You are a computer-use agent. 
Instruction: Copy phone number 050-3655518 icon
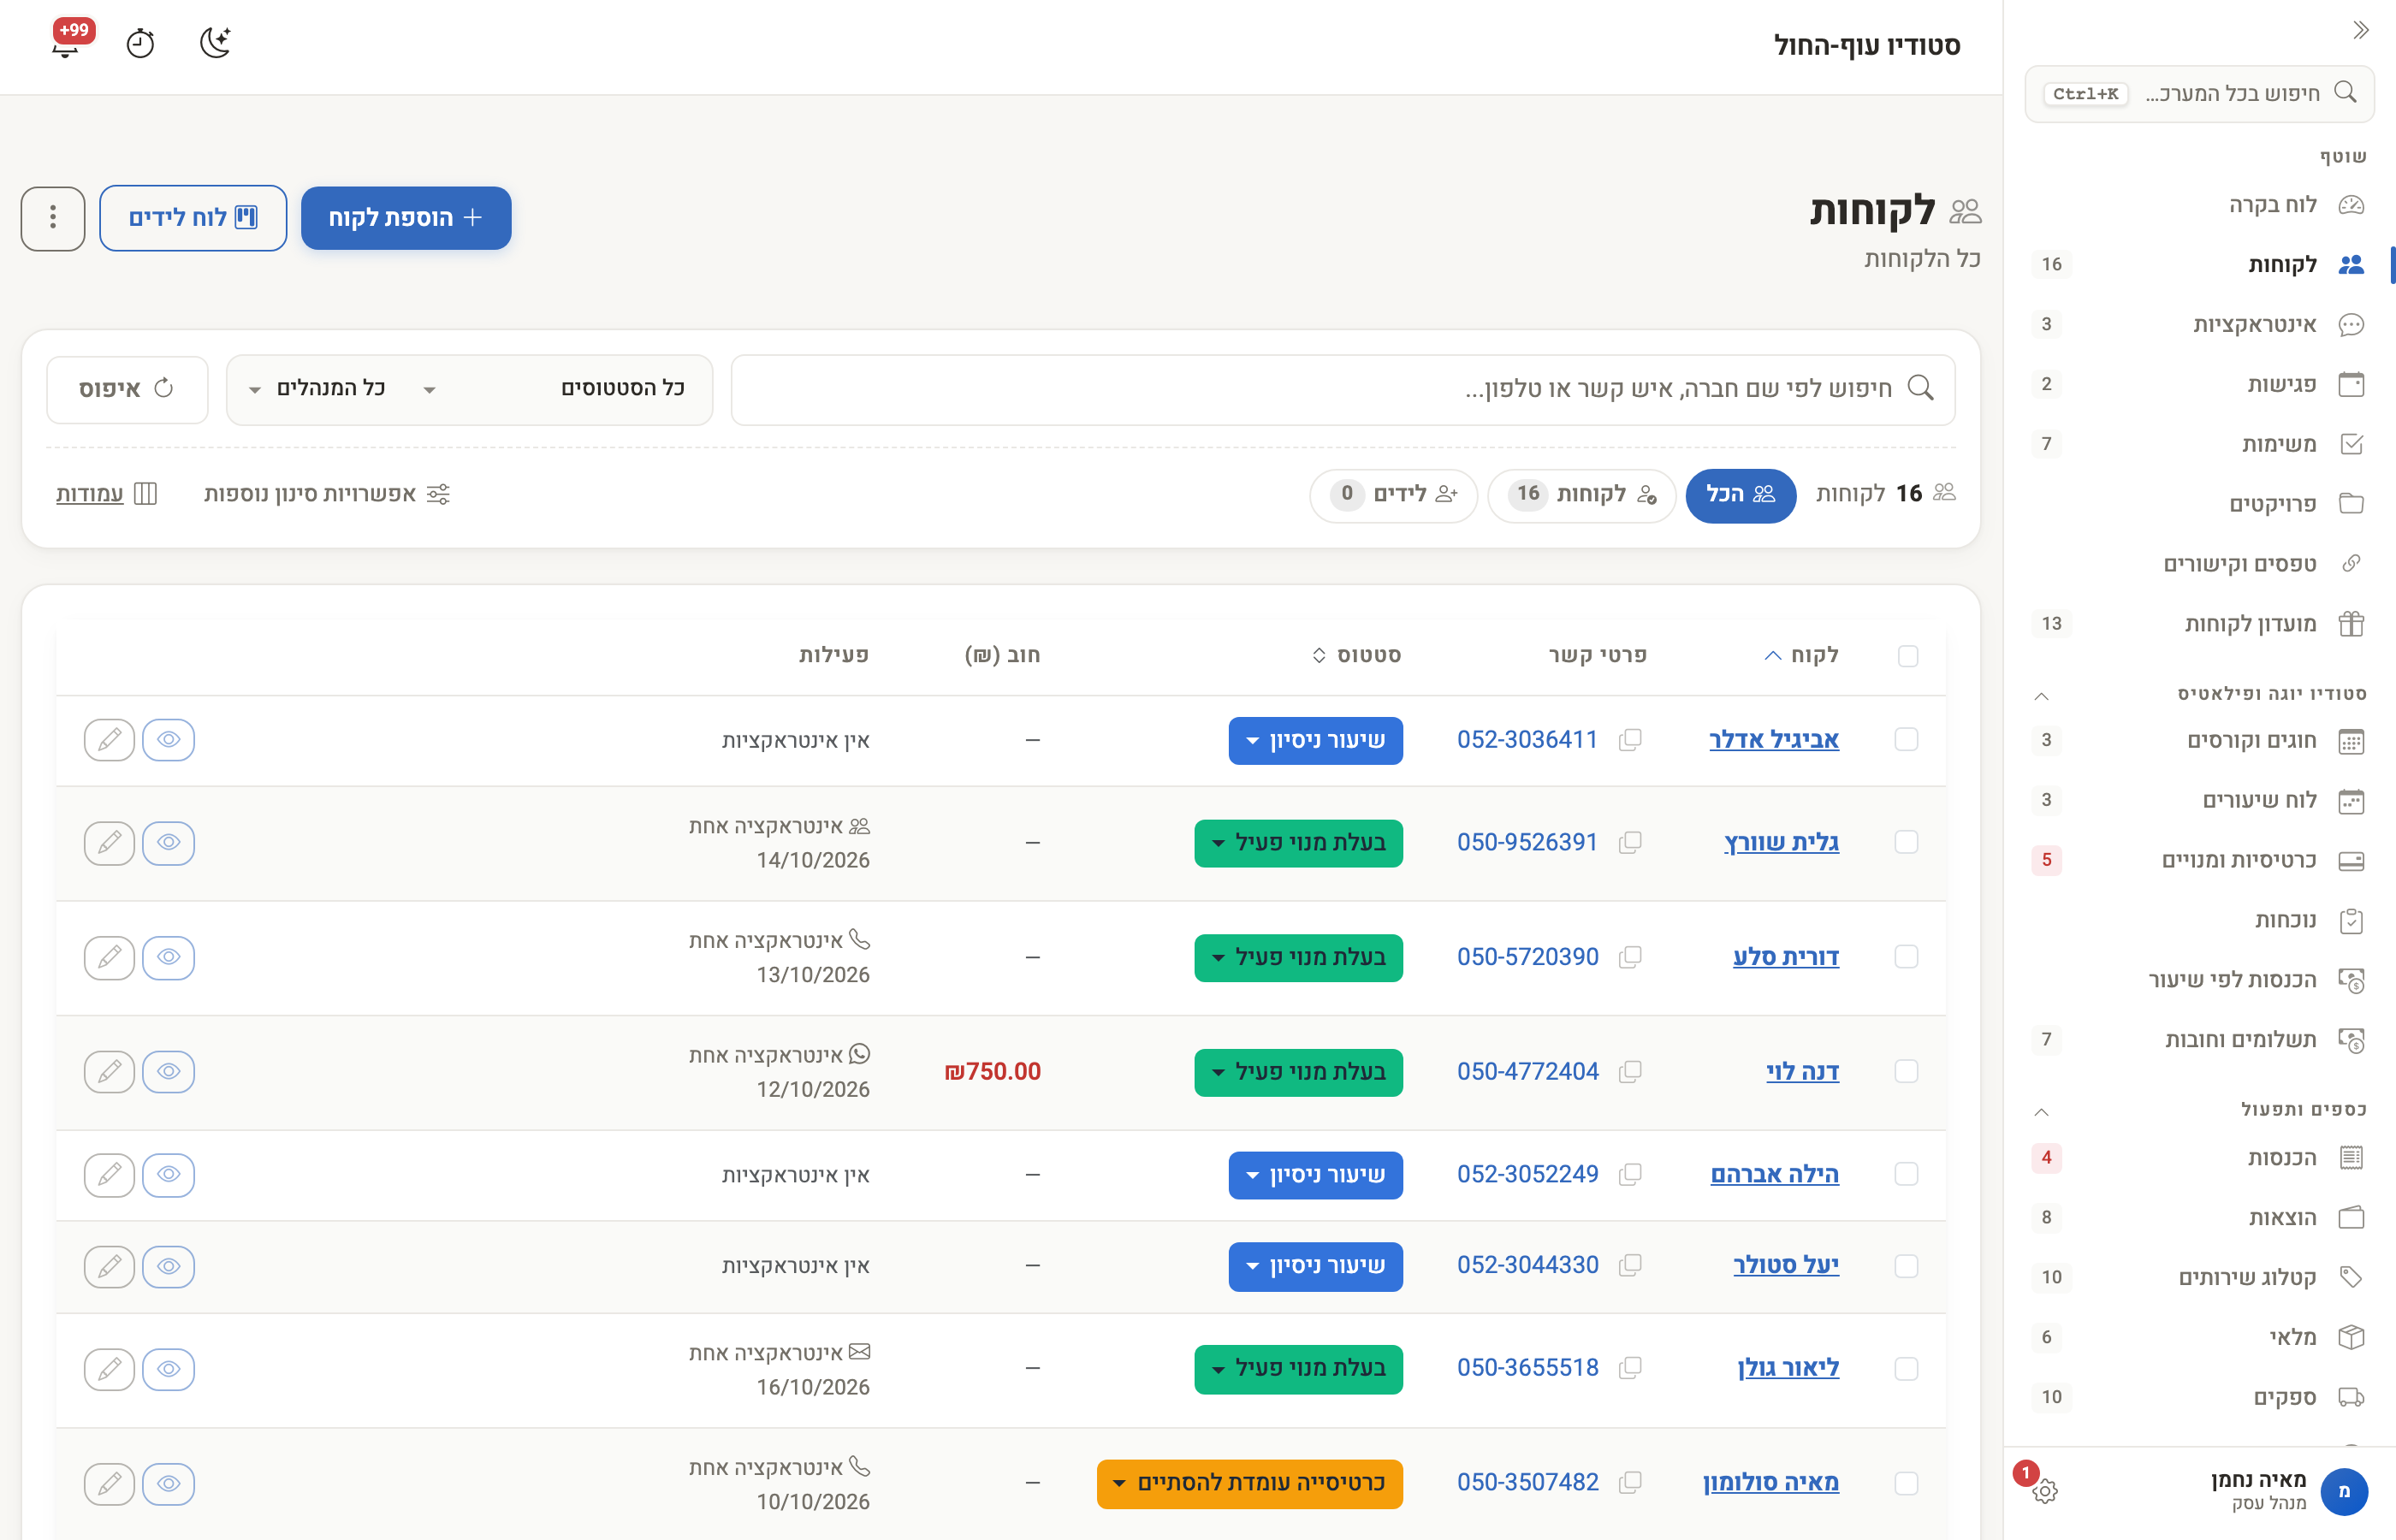point(1630,1368)
